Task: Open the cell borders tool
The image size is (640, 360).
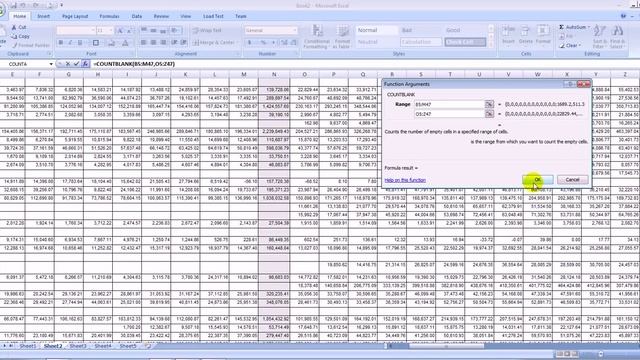Action: [96, 42]
